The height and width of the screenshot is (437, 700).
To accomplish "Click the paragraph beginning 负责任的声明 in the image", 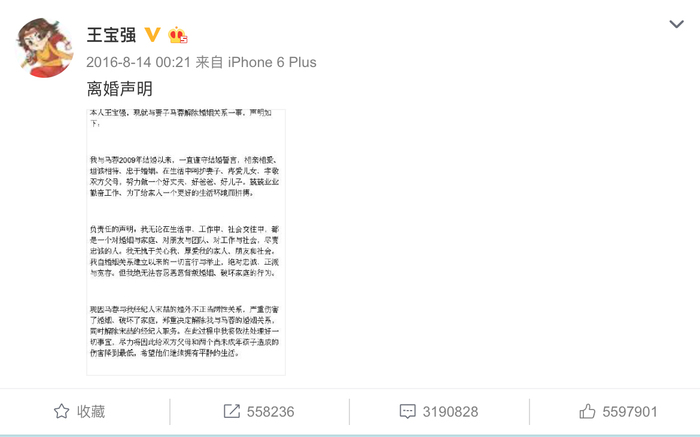I will (184, 251).
